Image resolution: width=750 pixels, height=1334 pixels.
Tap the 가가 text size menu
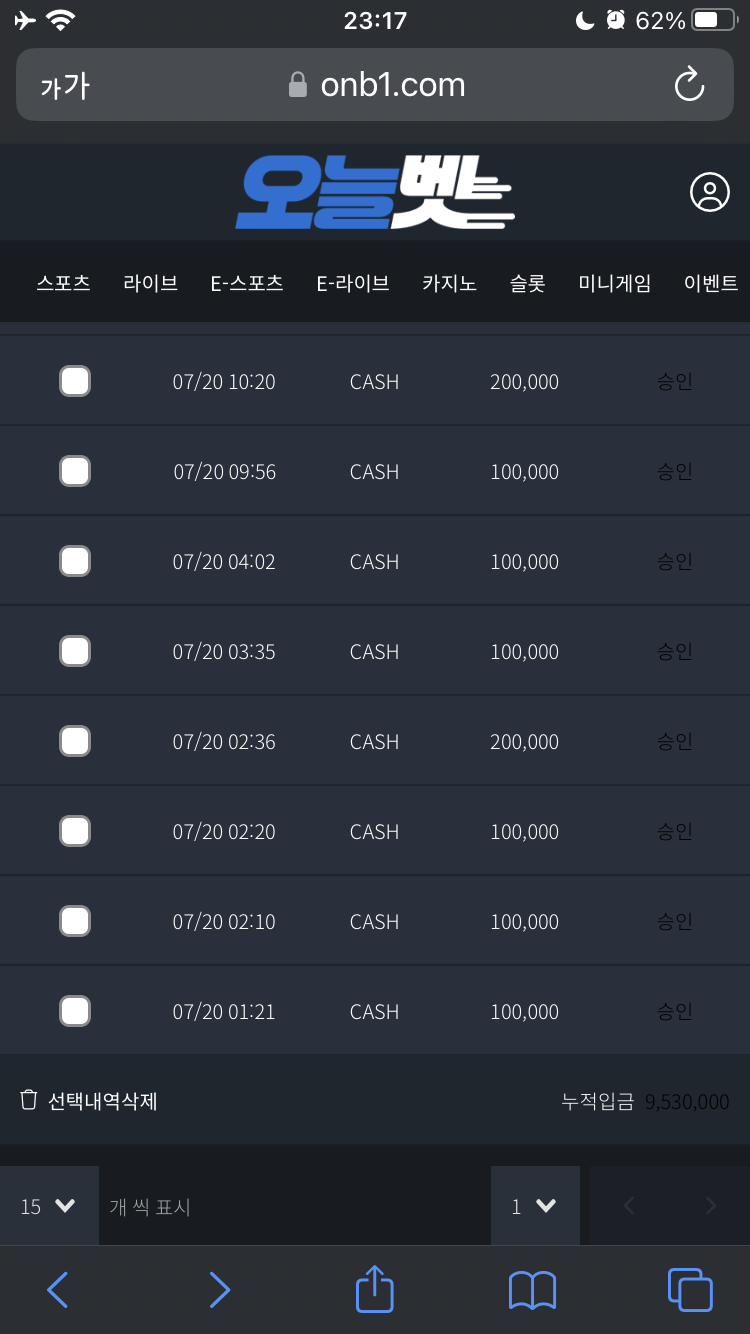tap(65, 86)
